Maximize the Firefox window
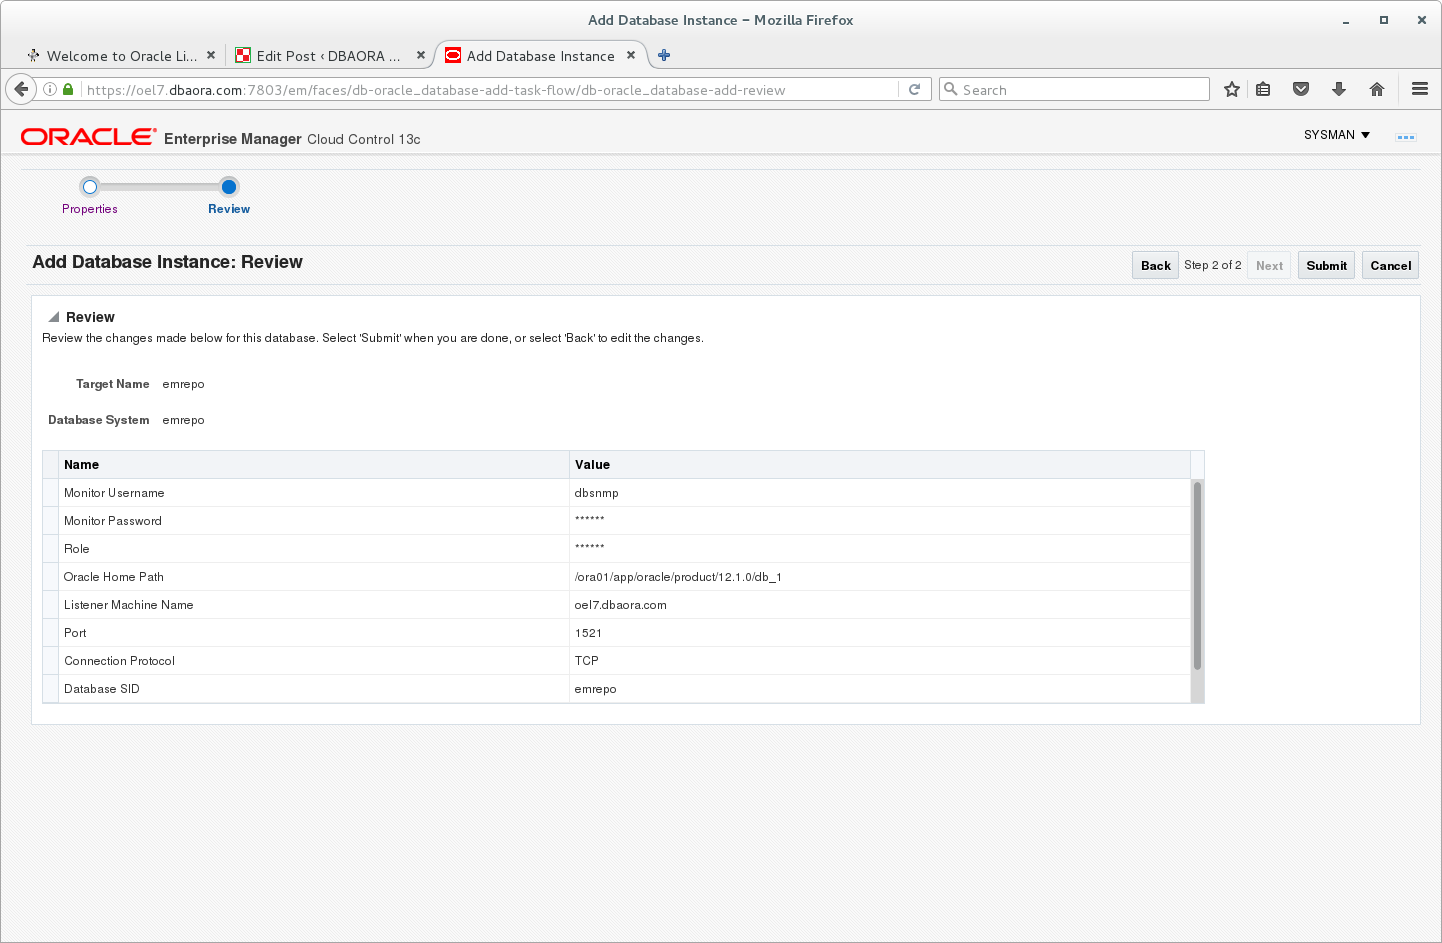 (1384, 20)
